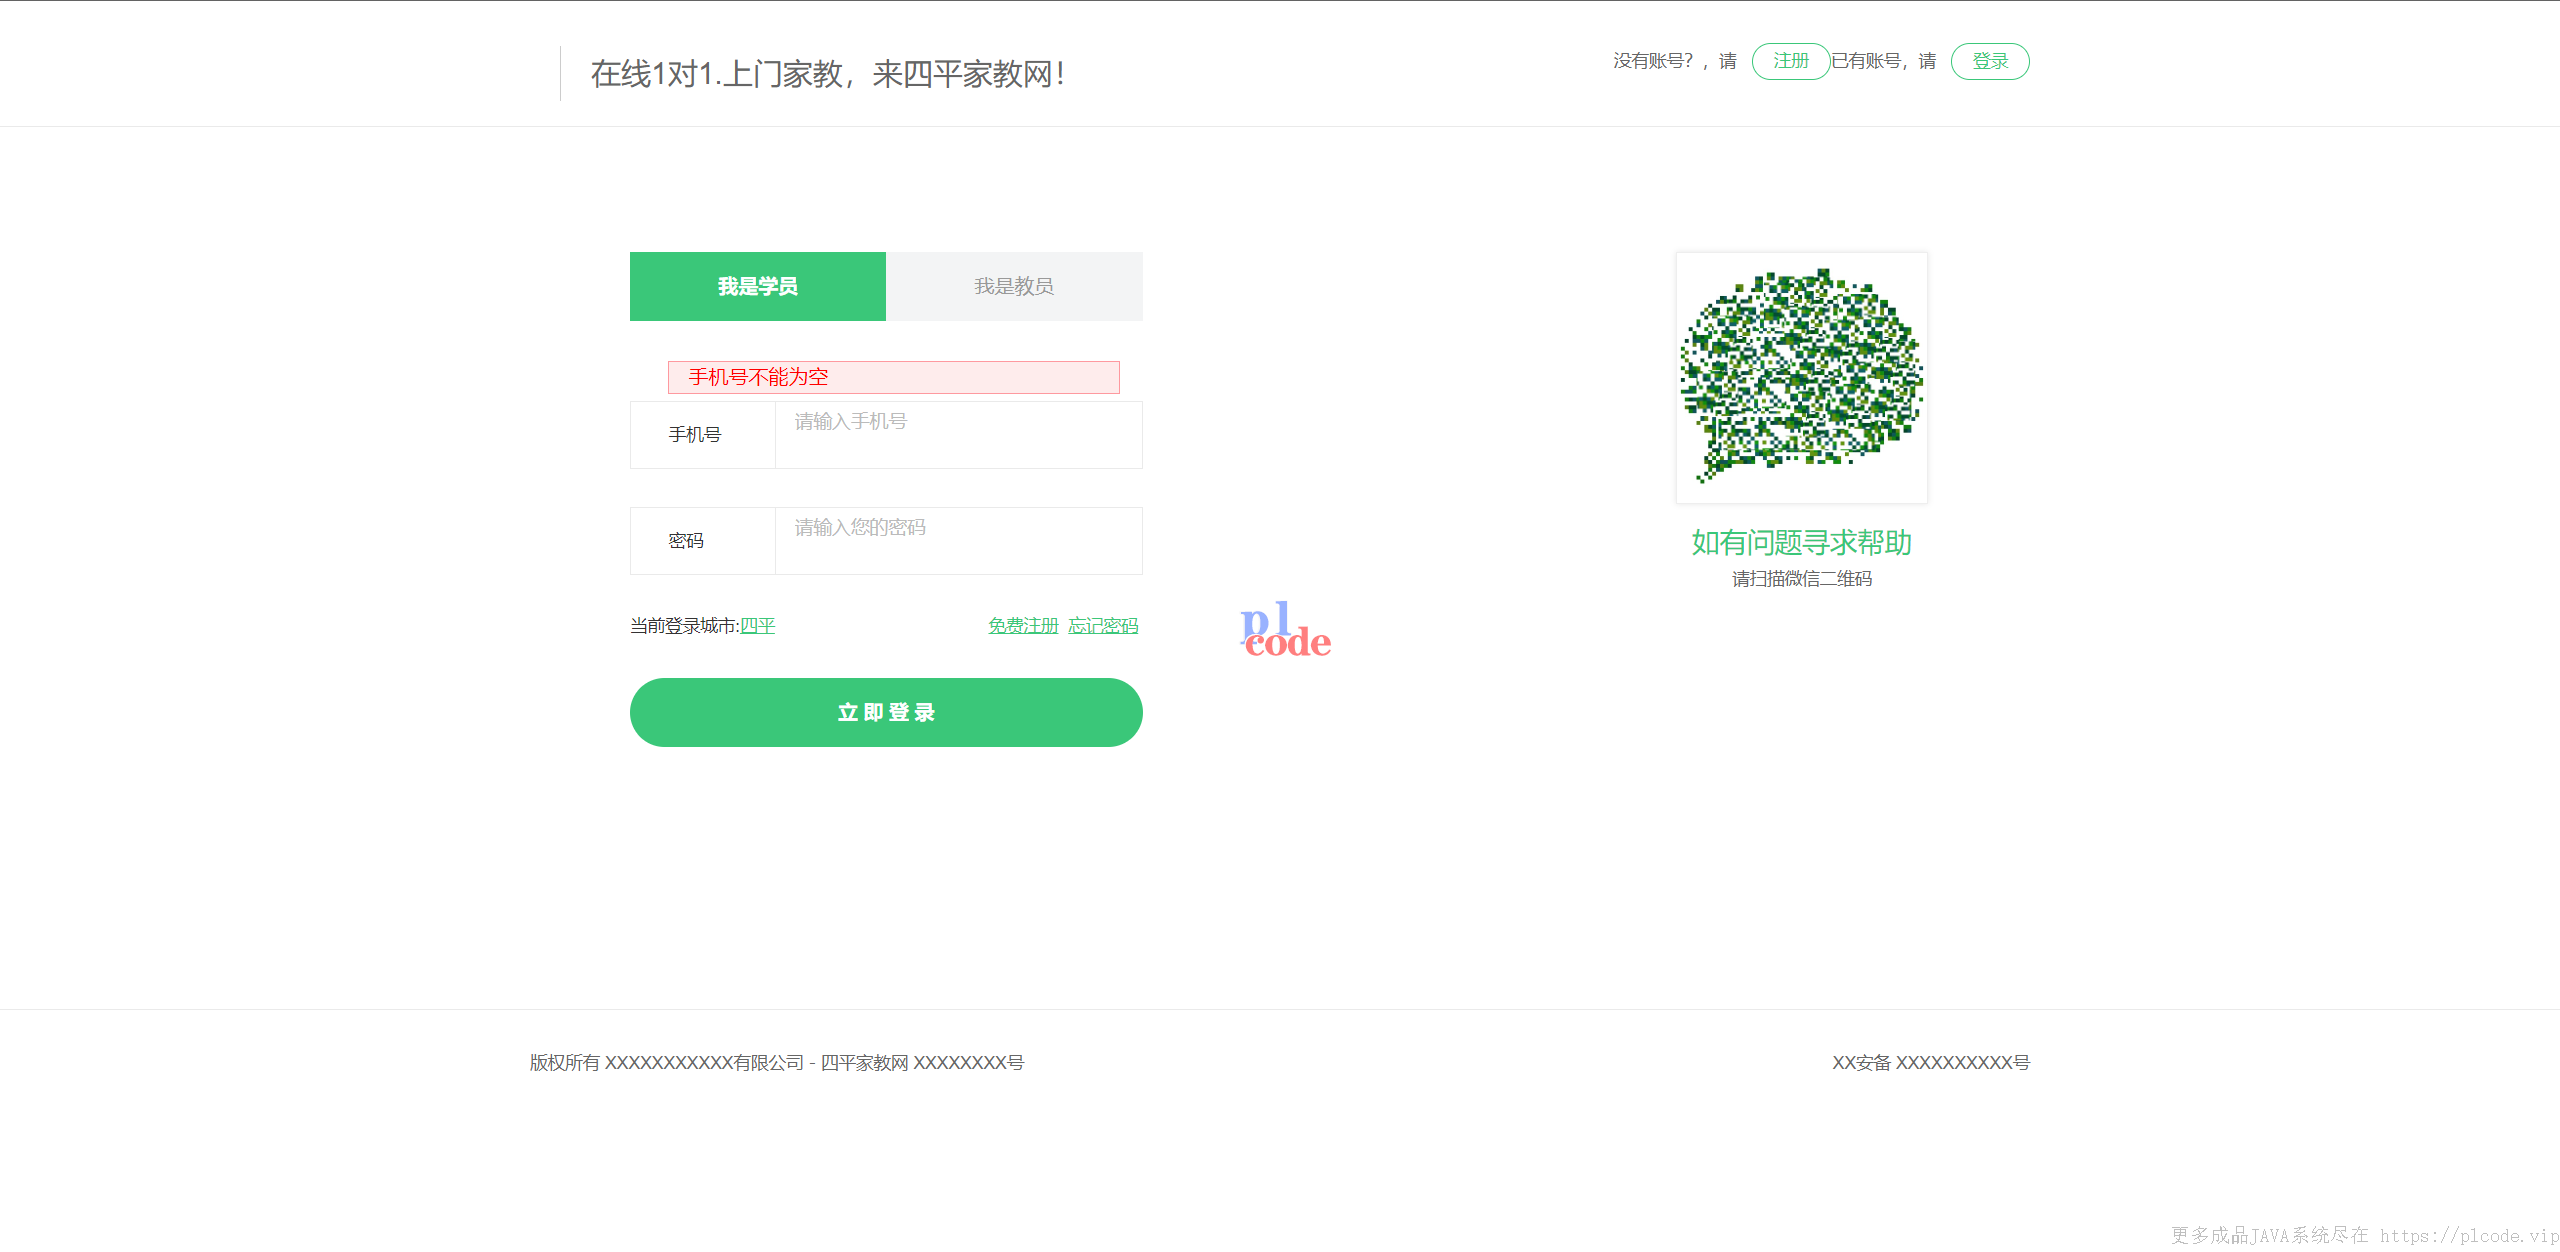Click the 如有问题寻求帮助 heading

1801,543
